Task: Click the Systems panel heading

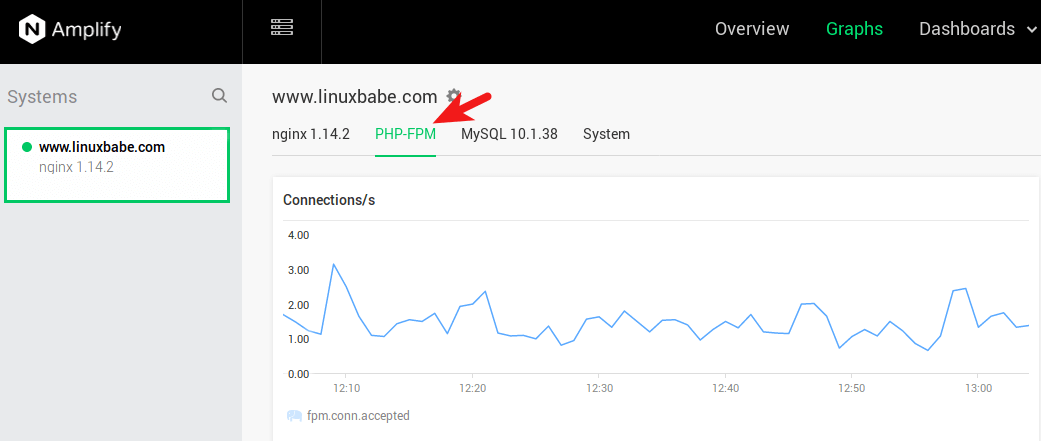Action: [42, 97]
